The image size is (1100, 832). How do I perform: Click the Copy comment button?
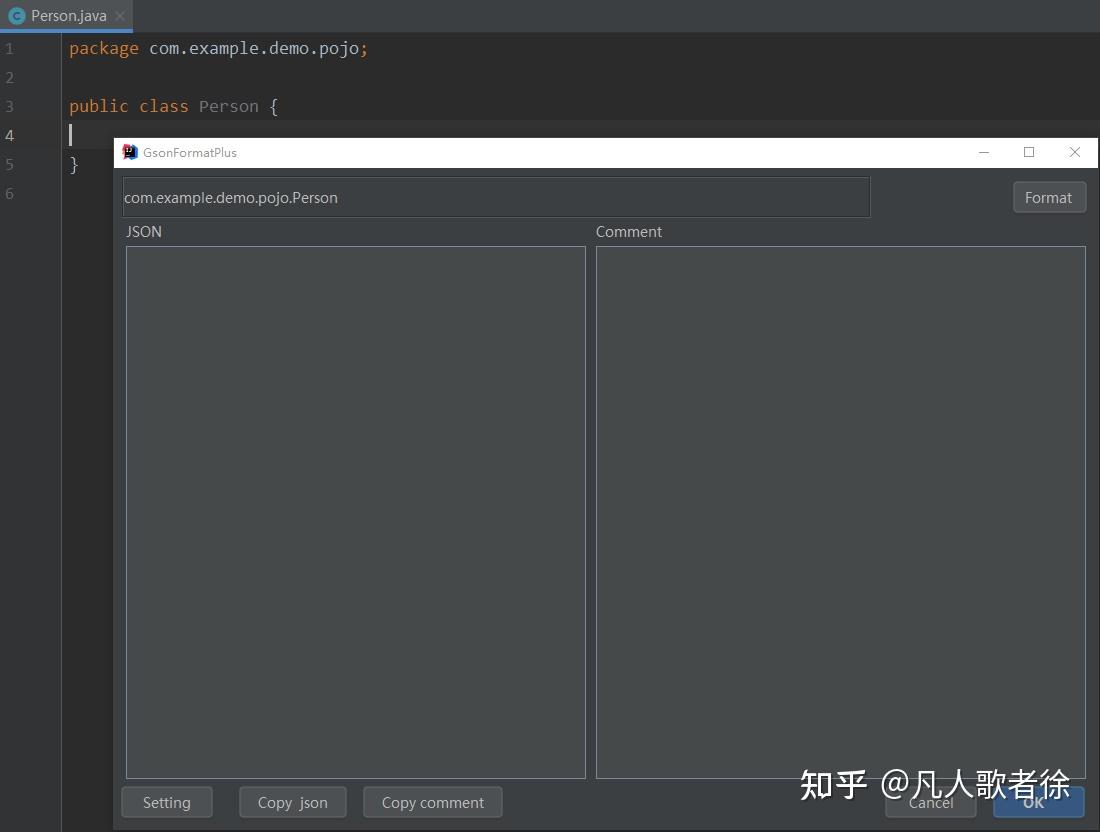[432, 802]
